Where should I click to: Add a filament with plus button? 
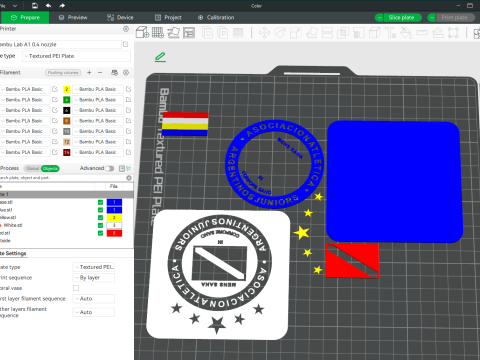pos(89,73)
